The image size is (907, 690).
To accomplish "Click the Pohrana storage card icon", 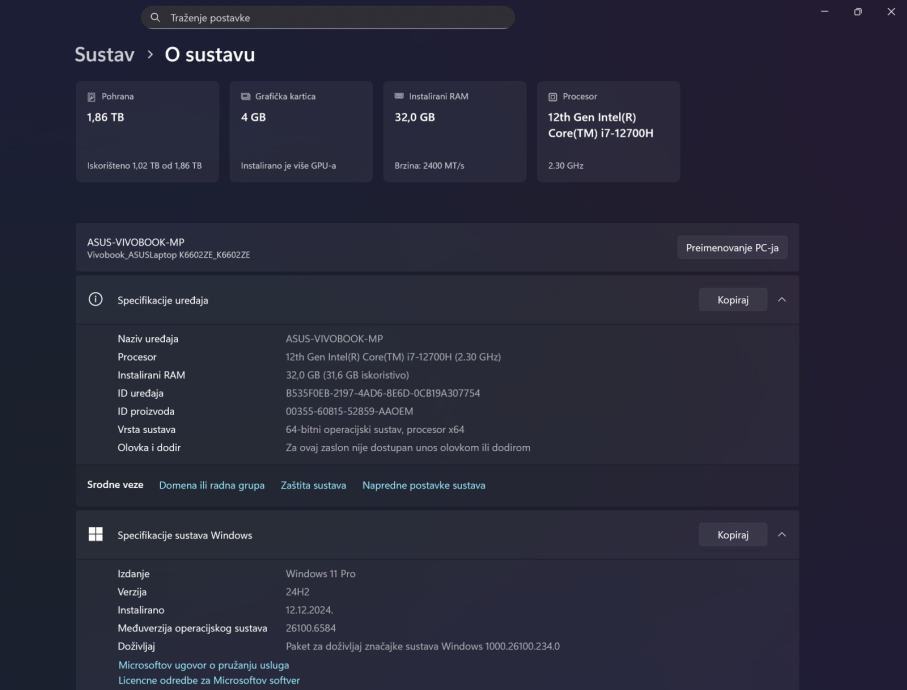I will coord(92,97).
